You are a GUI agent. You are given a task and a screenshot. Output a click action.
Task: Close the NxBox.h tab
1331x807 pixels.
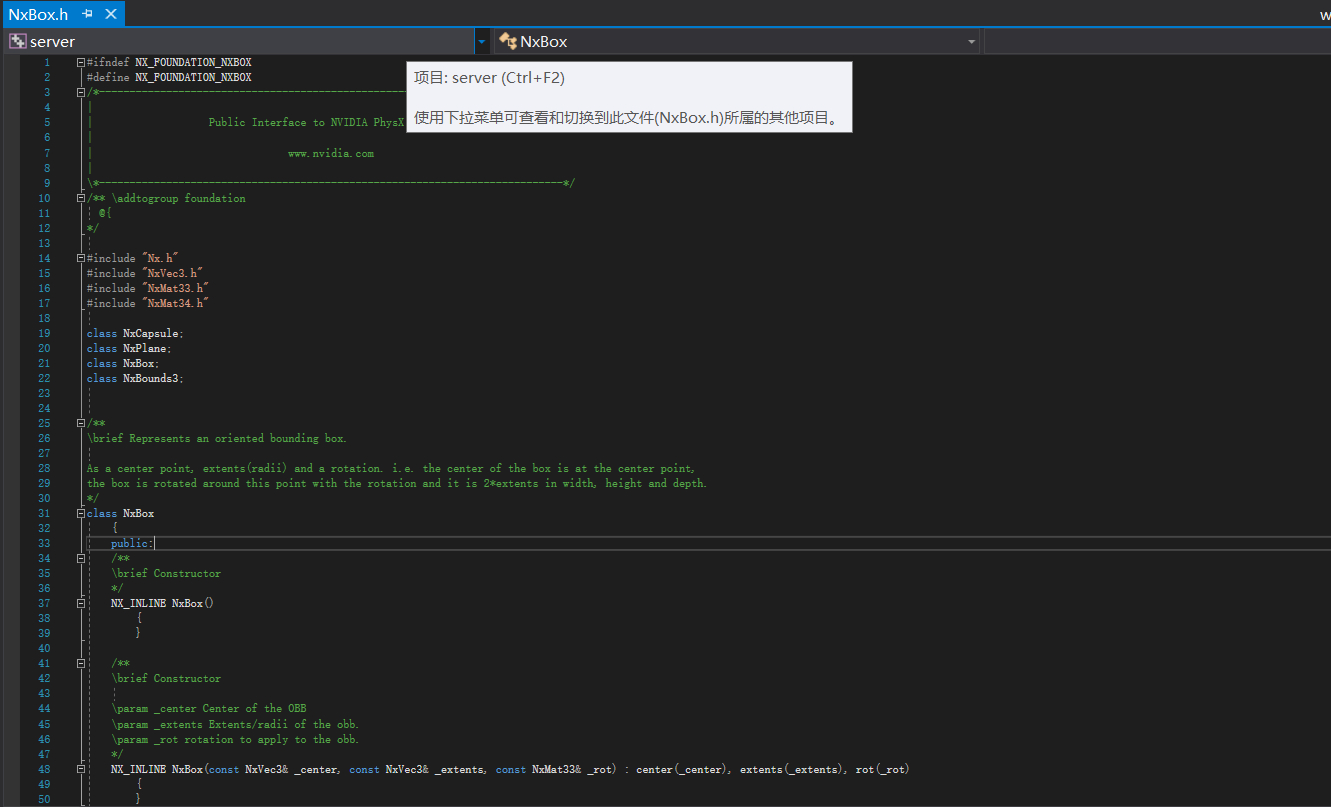click(x=110, y=14)
